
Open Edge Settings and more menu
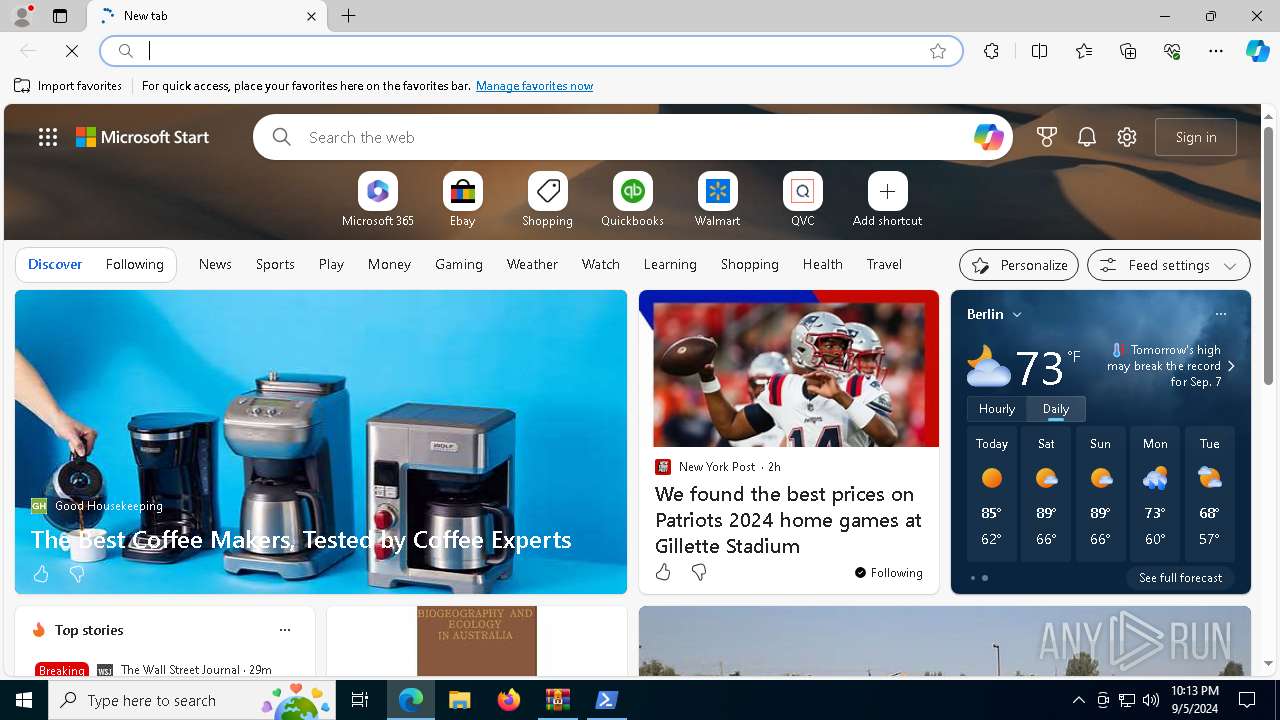pos(1216,51)
